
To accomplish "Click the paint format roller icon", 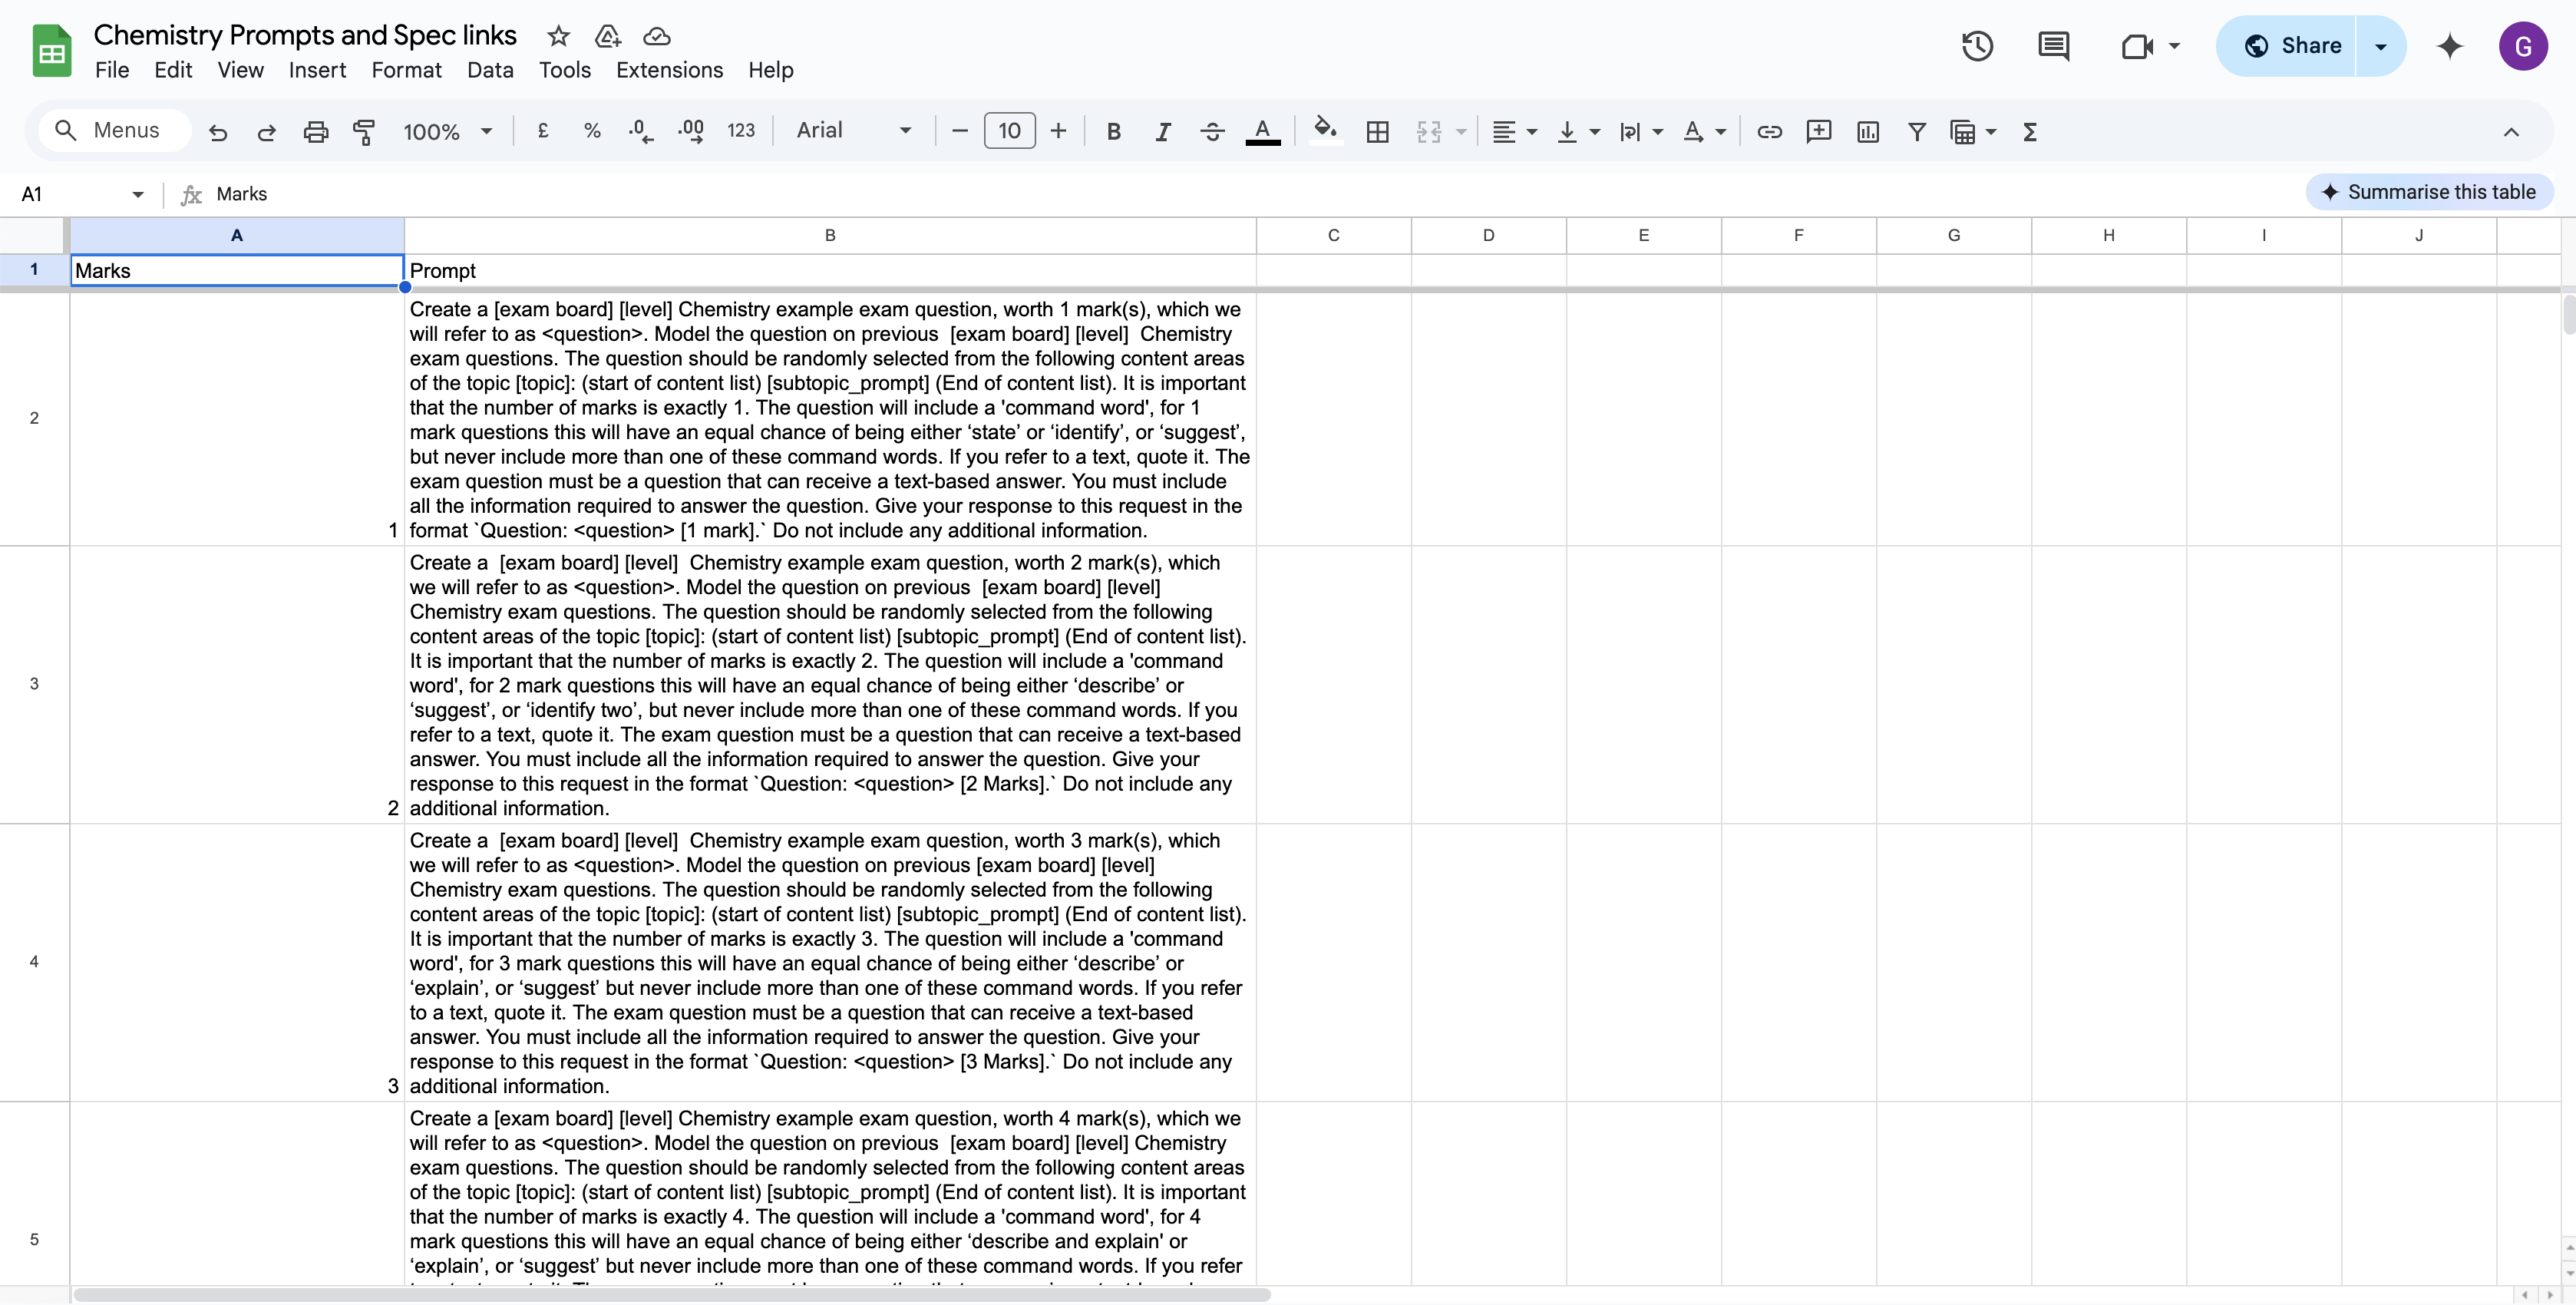I will [x=364, y=131].
